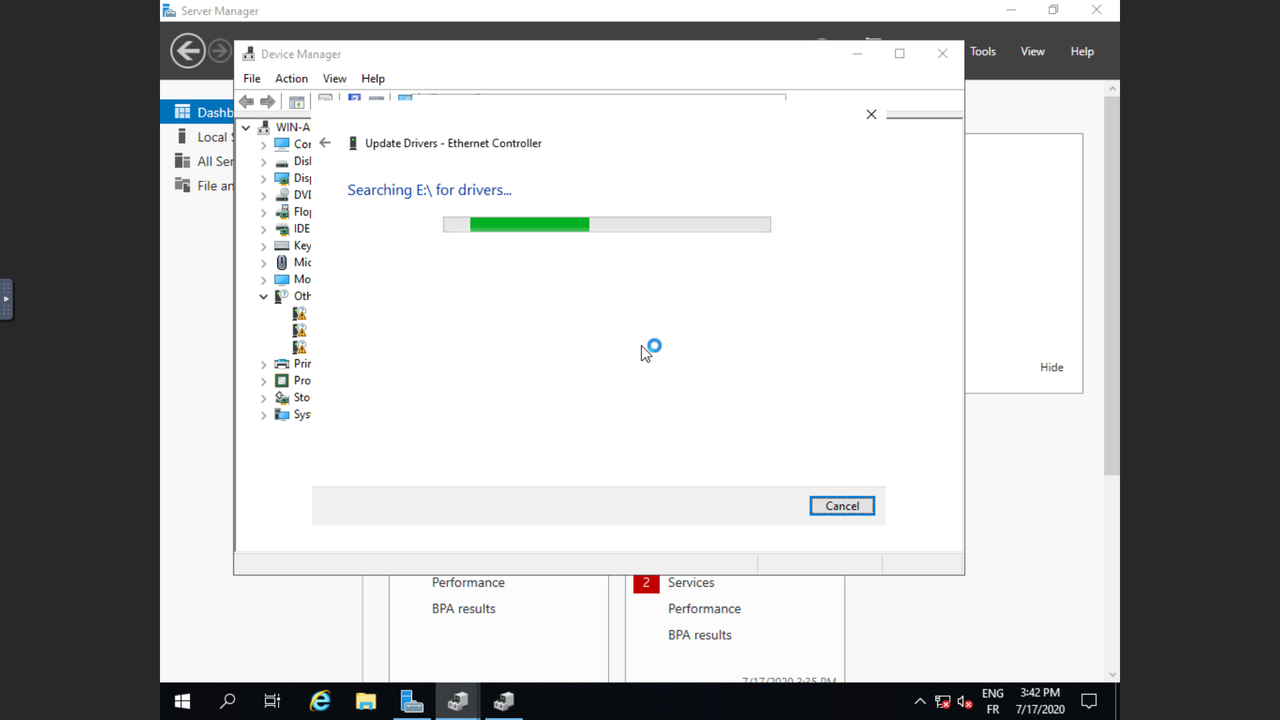
Task: Select the Display adapters icon
Action: 282,179
